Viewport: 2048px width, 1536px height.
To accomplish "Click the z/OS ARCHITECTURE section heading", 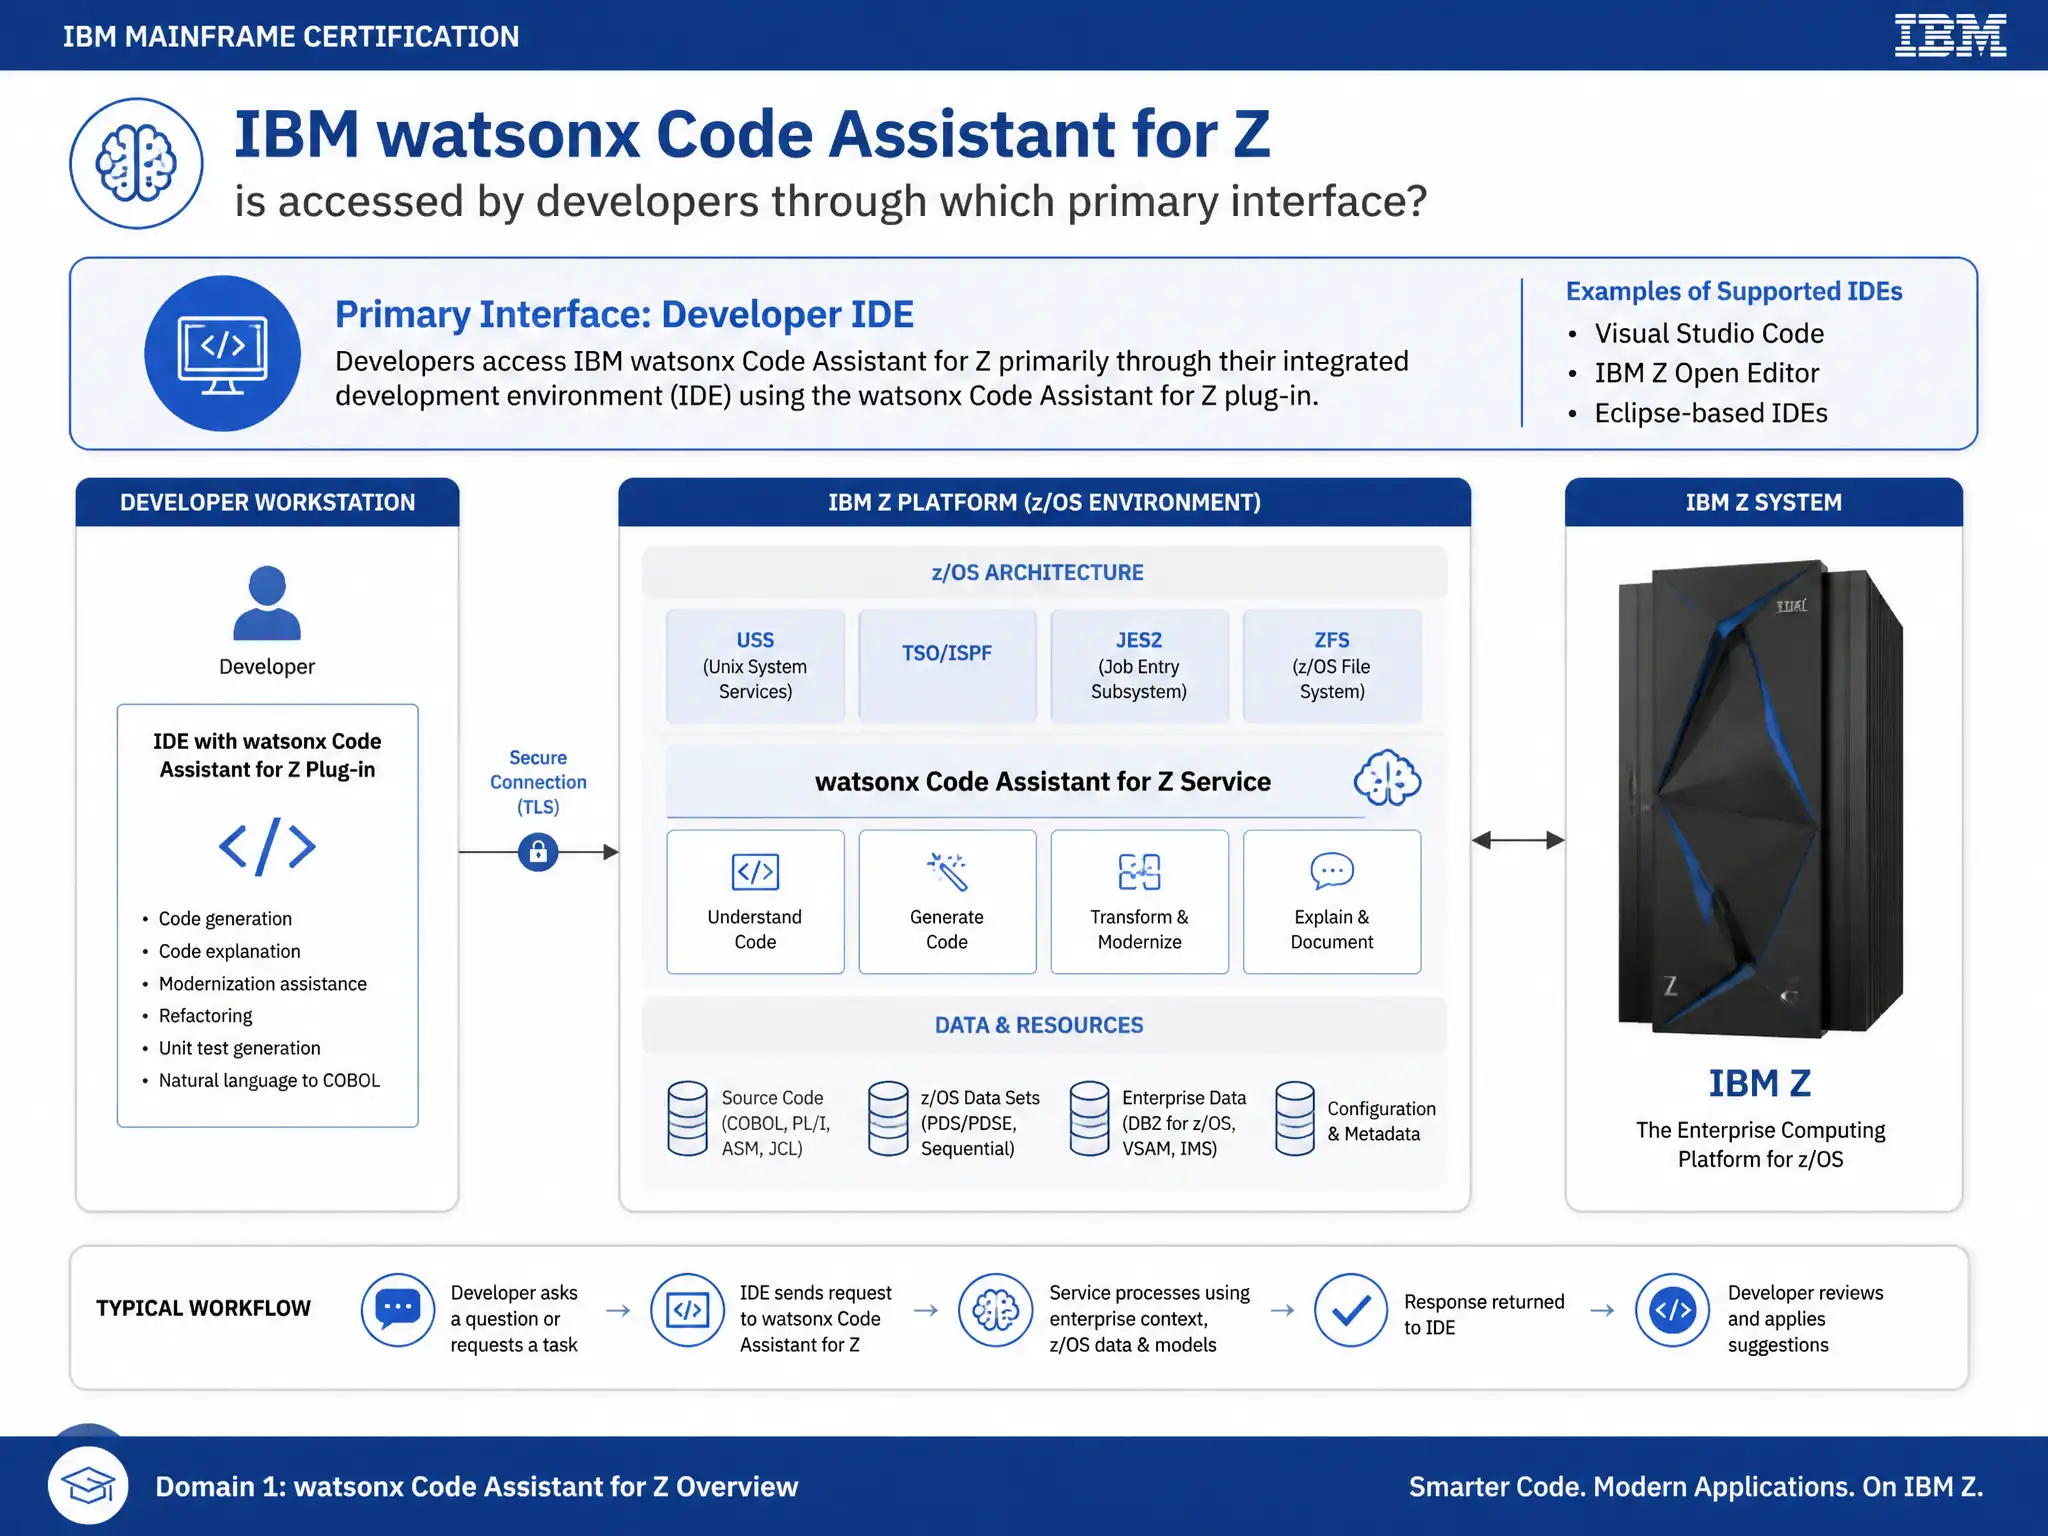I will tap(1037, 572).
